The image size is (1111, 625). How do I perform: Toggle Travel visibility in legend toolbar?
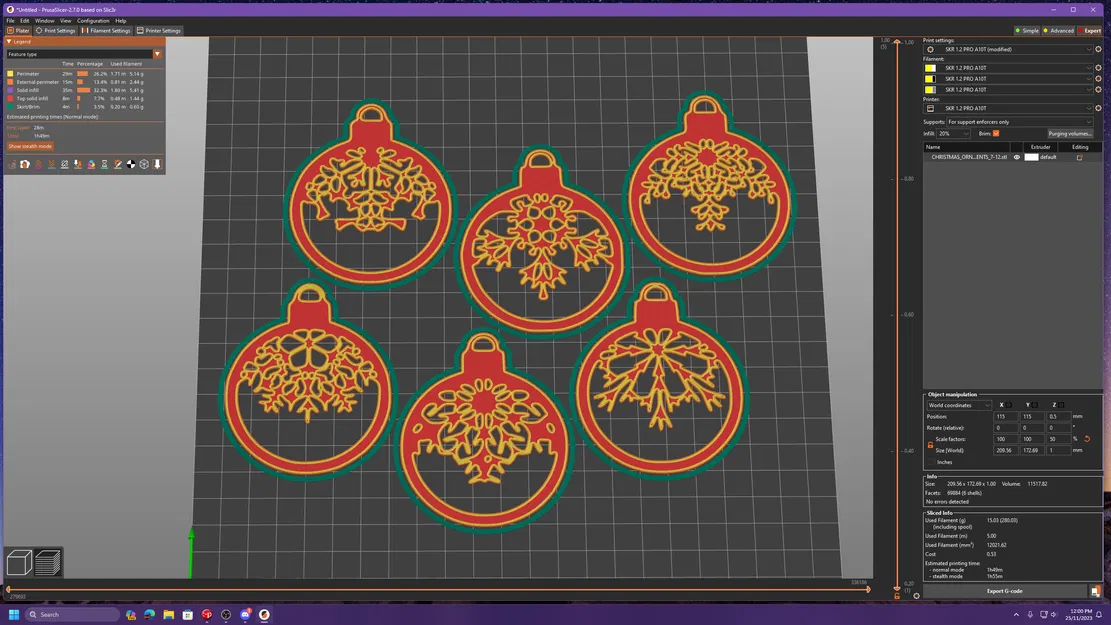pos(11,164)
